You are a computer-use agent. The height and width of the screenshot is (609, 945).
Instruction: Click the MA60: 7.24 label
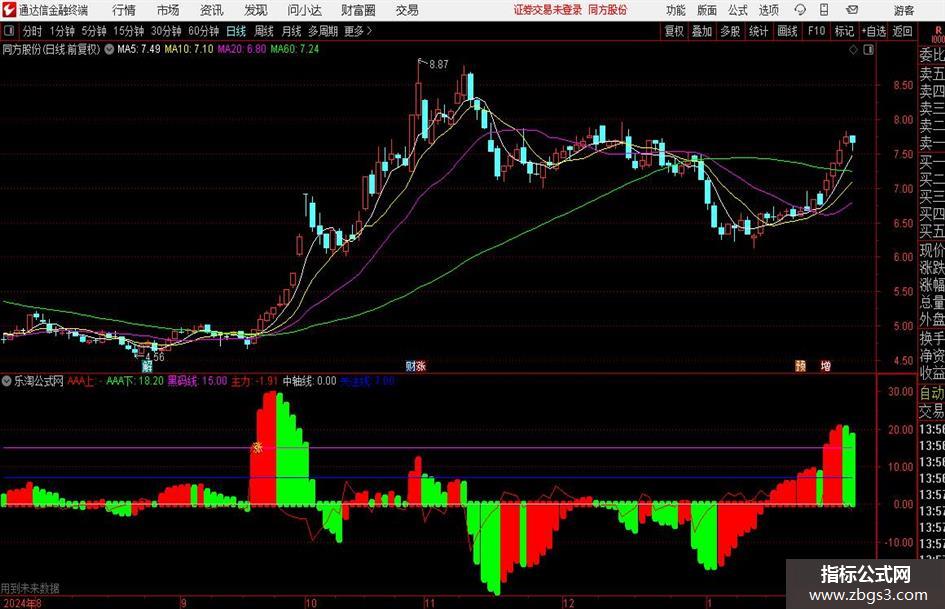click(295, 49)
